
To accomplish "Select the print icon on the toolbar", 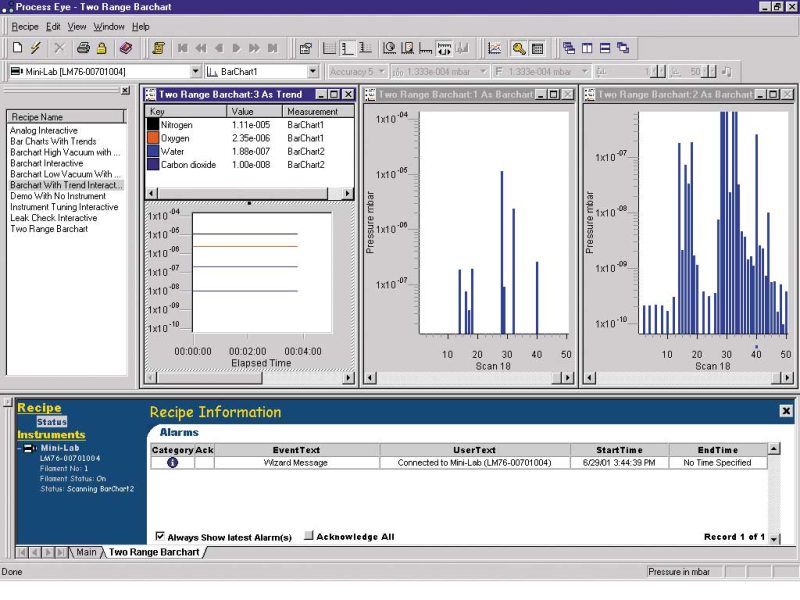I will coord(85,47).
